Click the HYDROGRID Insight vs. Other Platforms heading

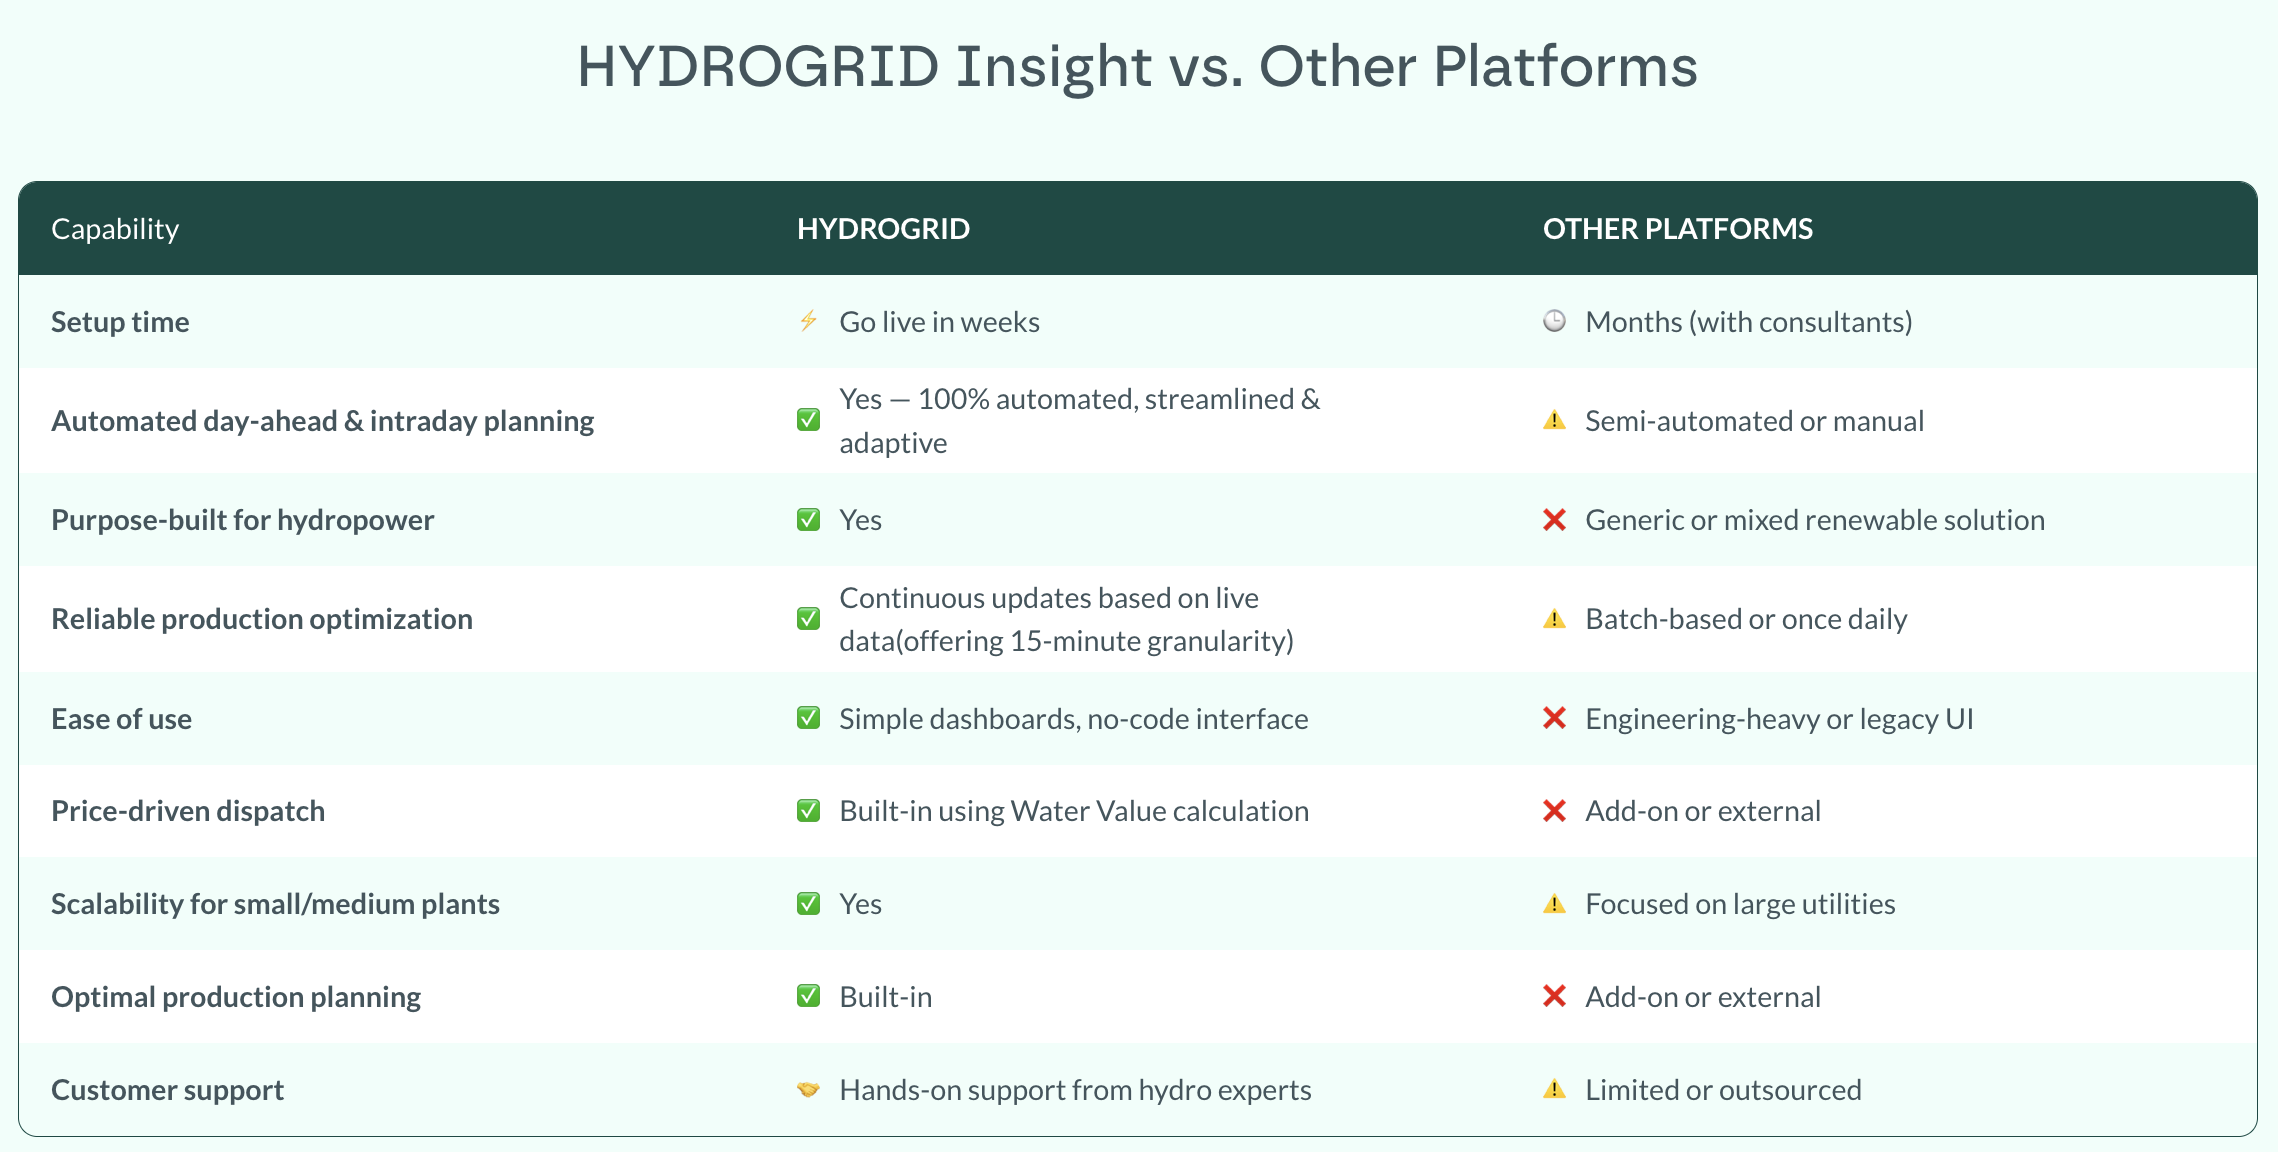(1137, 67)
